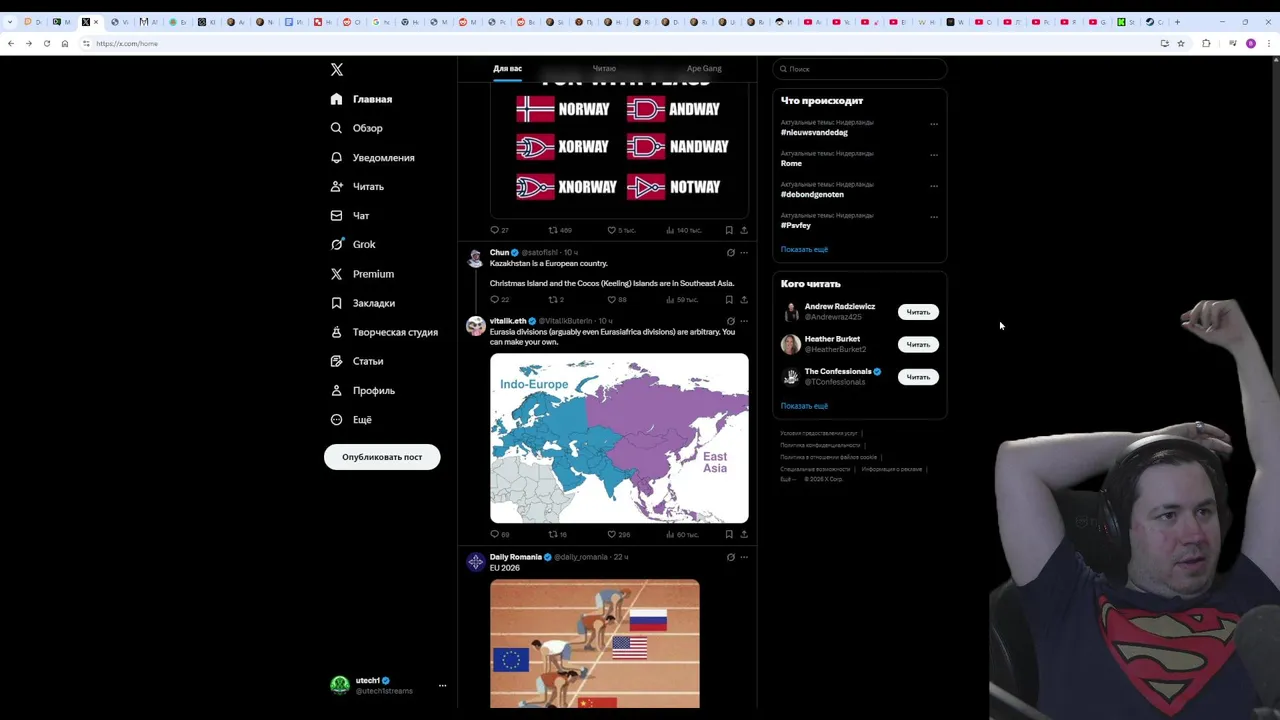Switch to Ape Gang tab

(704, 69)
